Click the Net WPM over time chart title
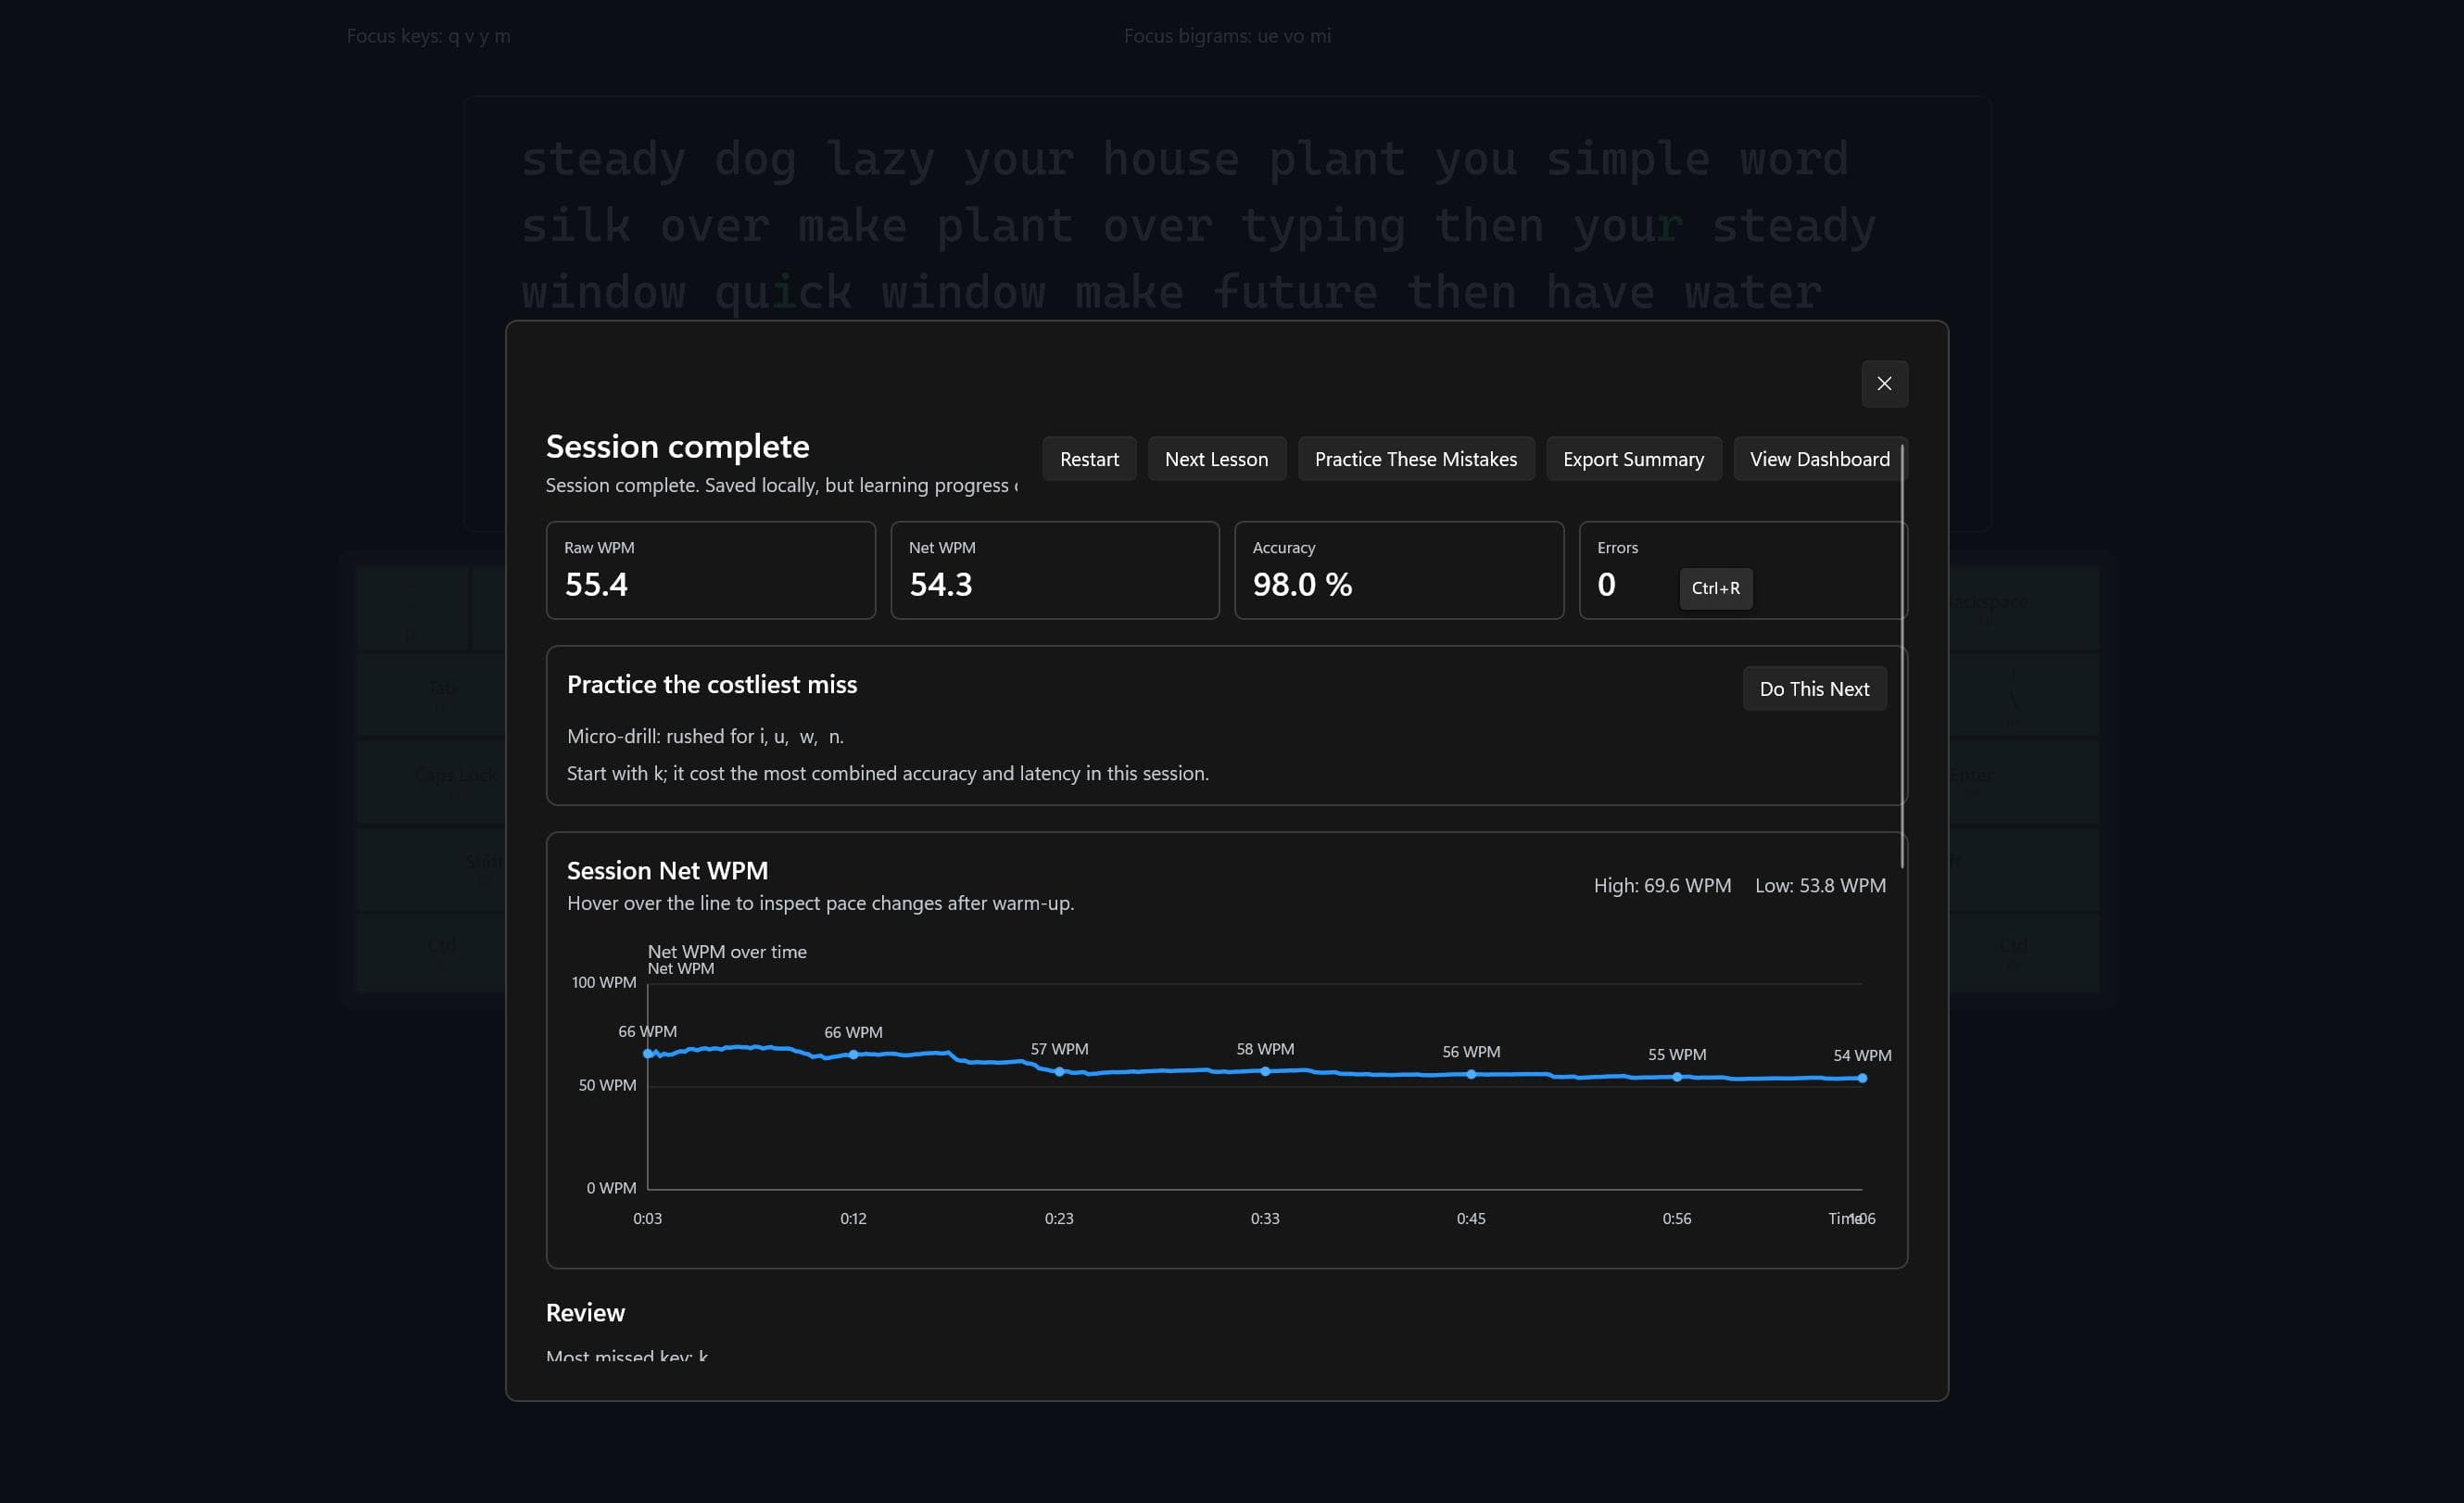Screen dimensions: 2464x1503 click(727, 951)
